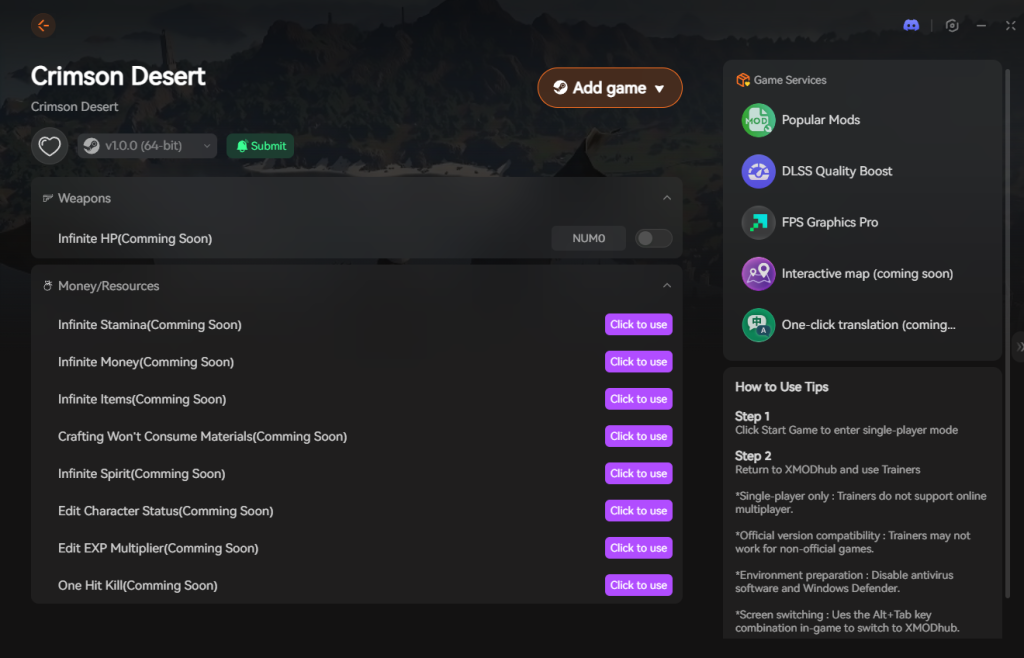Screen dimensions: 1024x658
Task: Select the One-click translation icon
Action: [x=758, y=324]
